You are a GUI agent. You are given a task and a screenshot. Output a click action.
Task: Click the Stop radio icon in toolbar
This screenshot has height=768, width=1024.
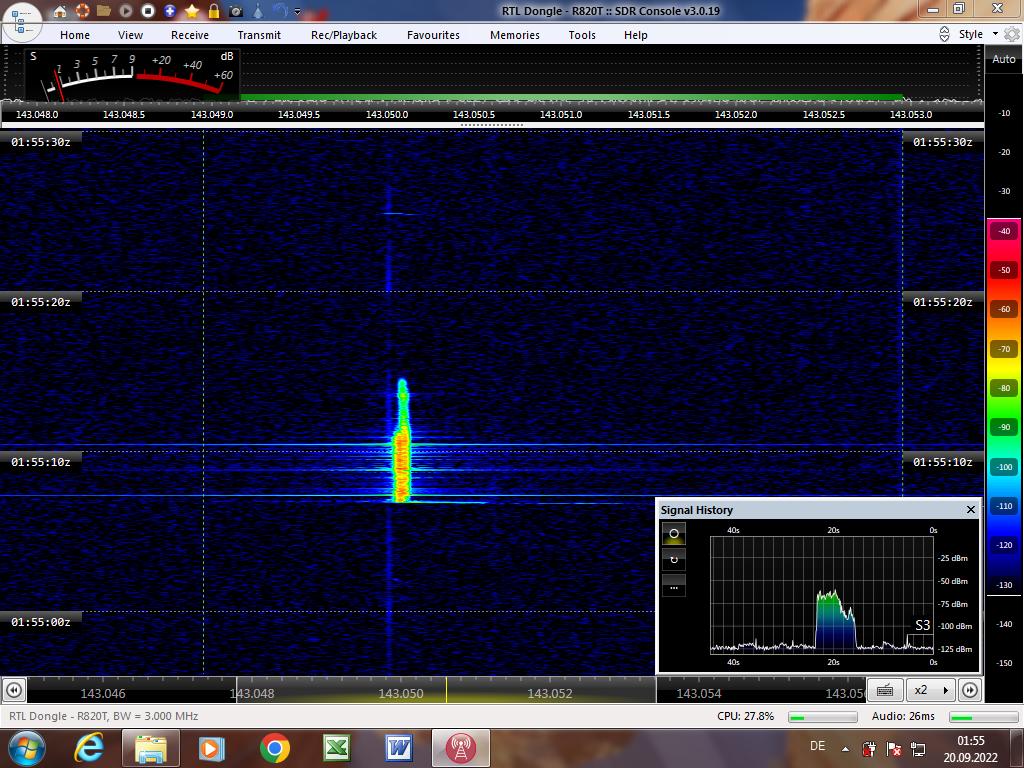point(148,11)
